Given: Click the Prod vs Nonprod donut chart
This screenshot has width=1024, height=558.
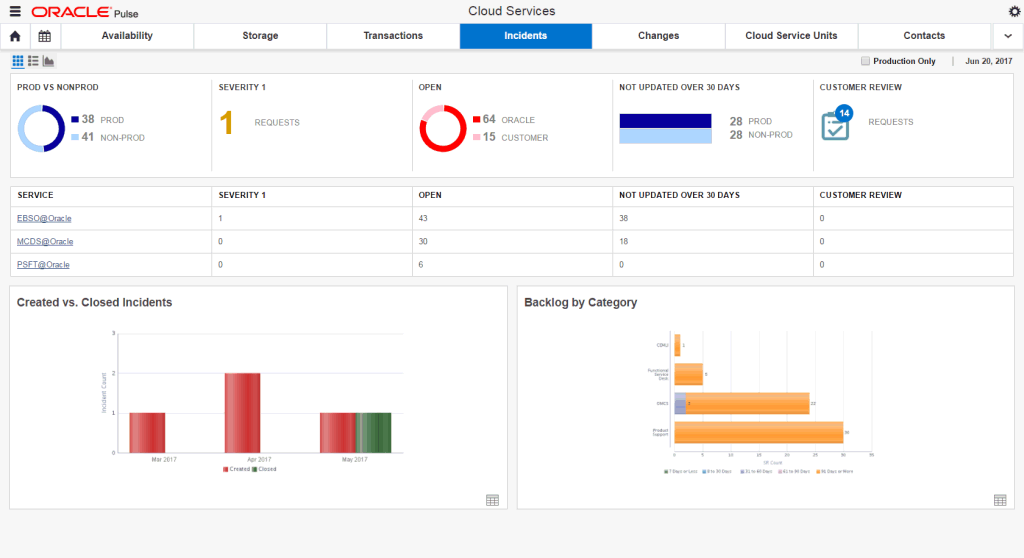Looking at the screenshot, I should coord(41,129).
